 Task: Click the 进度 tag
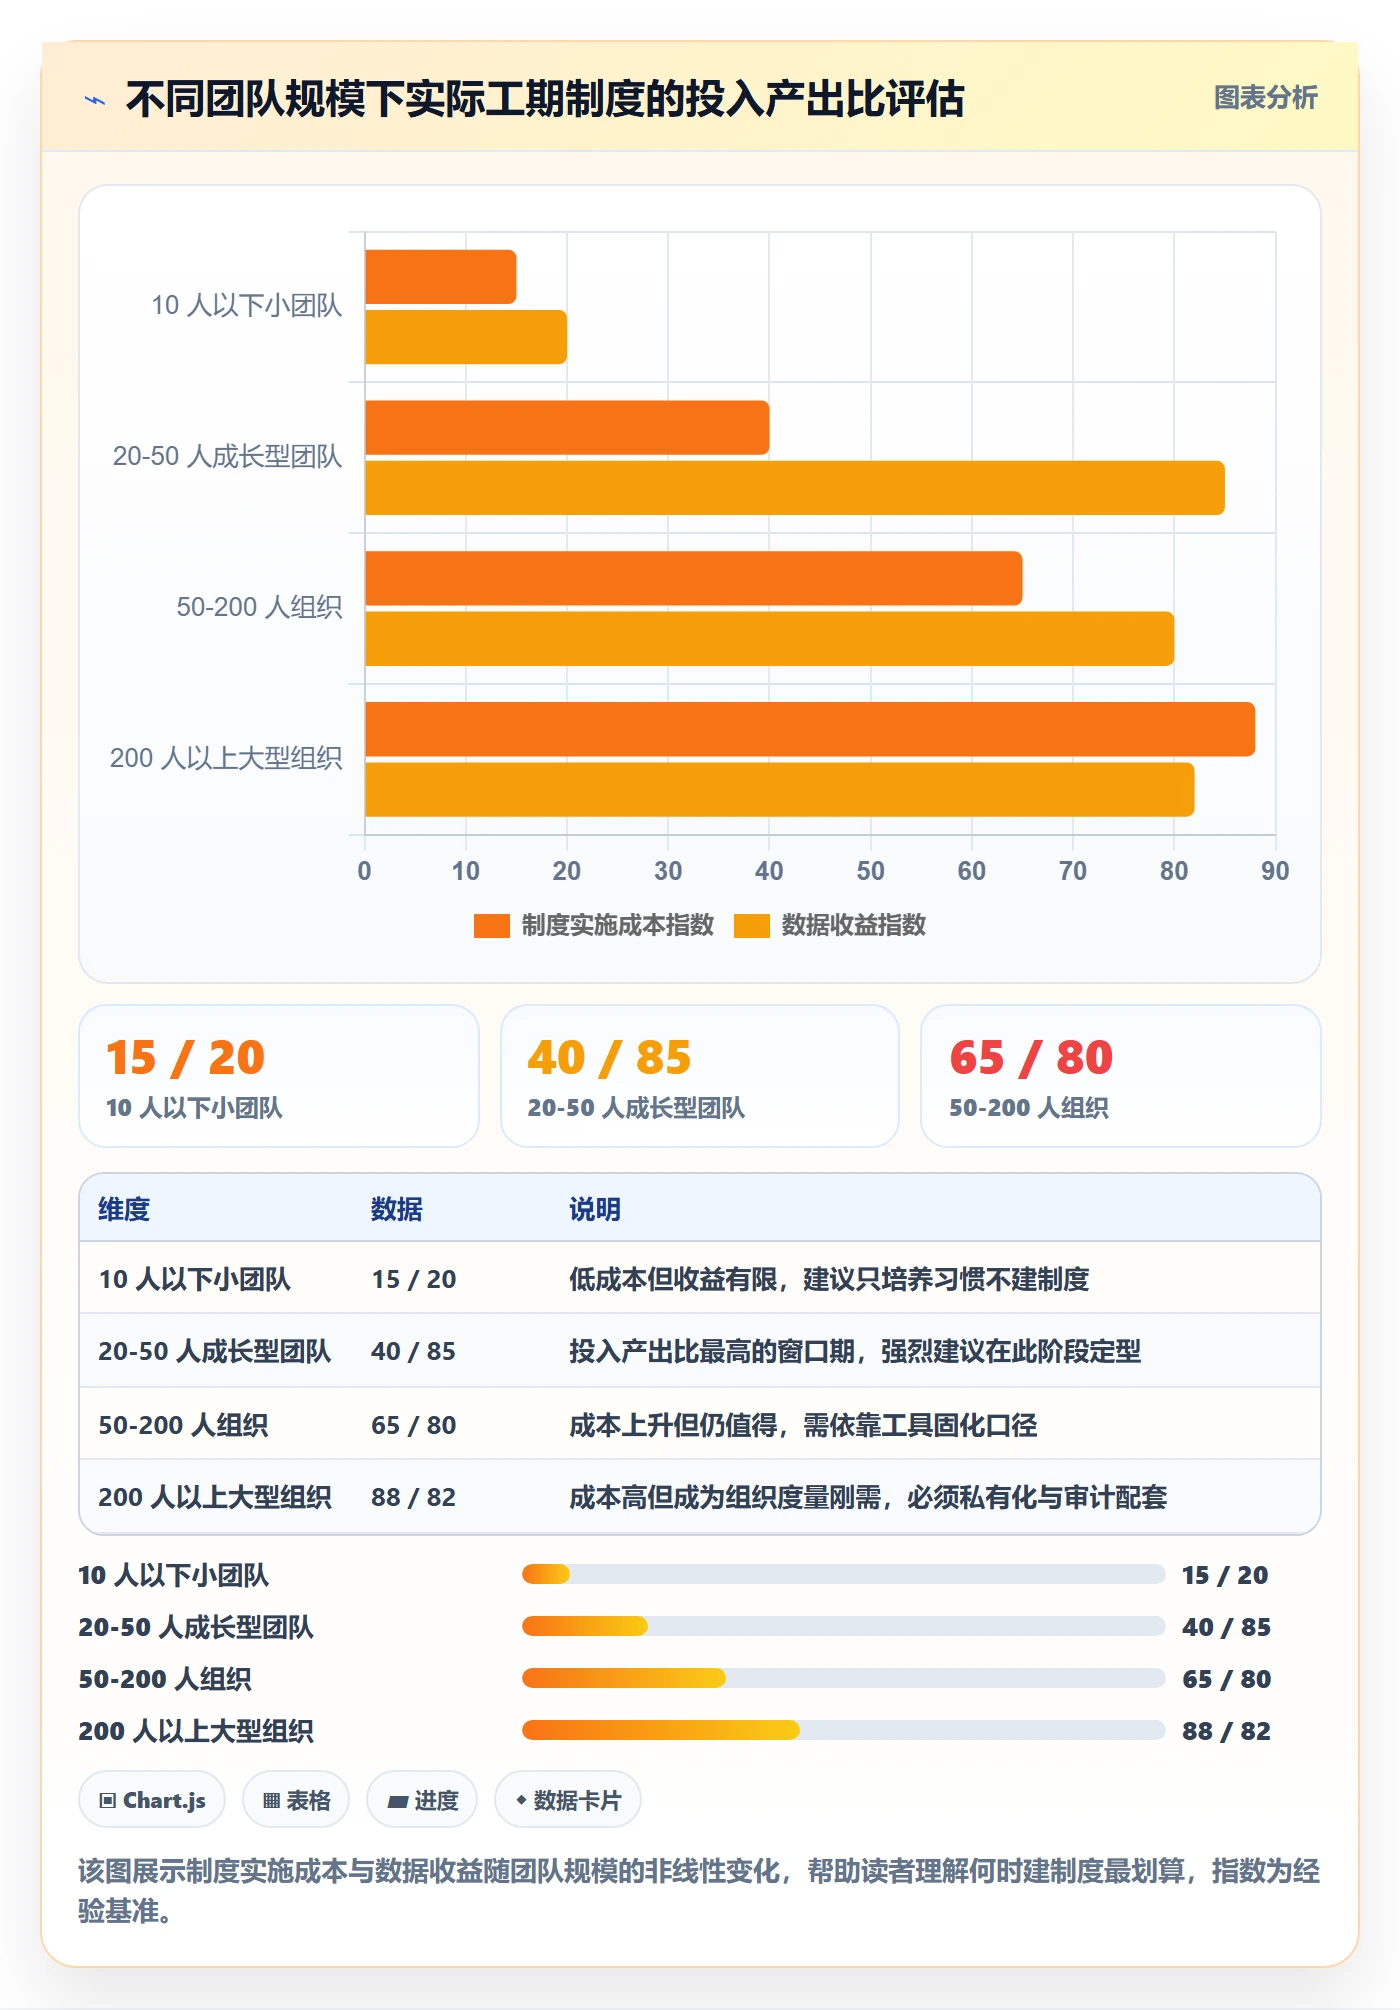click(422, 1800)
